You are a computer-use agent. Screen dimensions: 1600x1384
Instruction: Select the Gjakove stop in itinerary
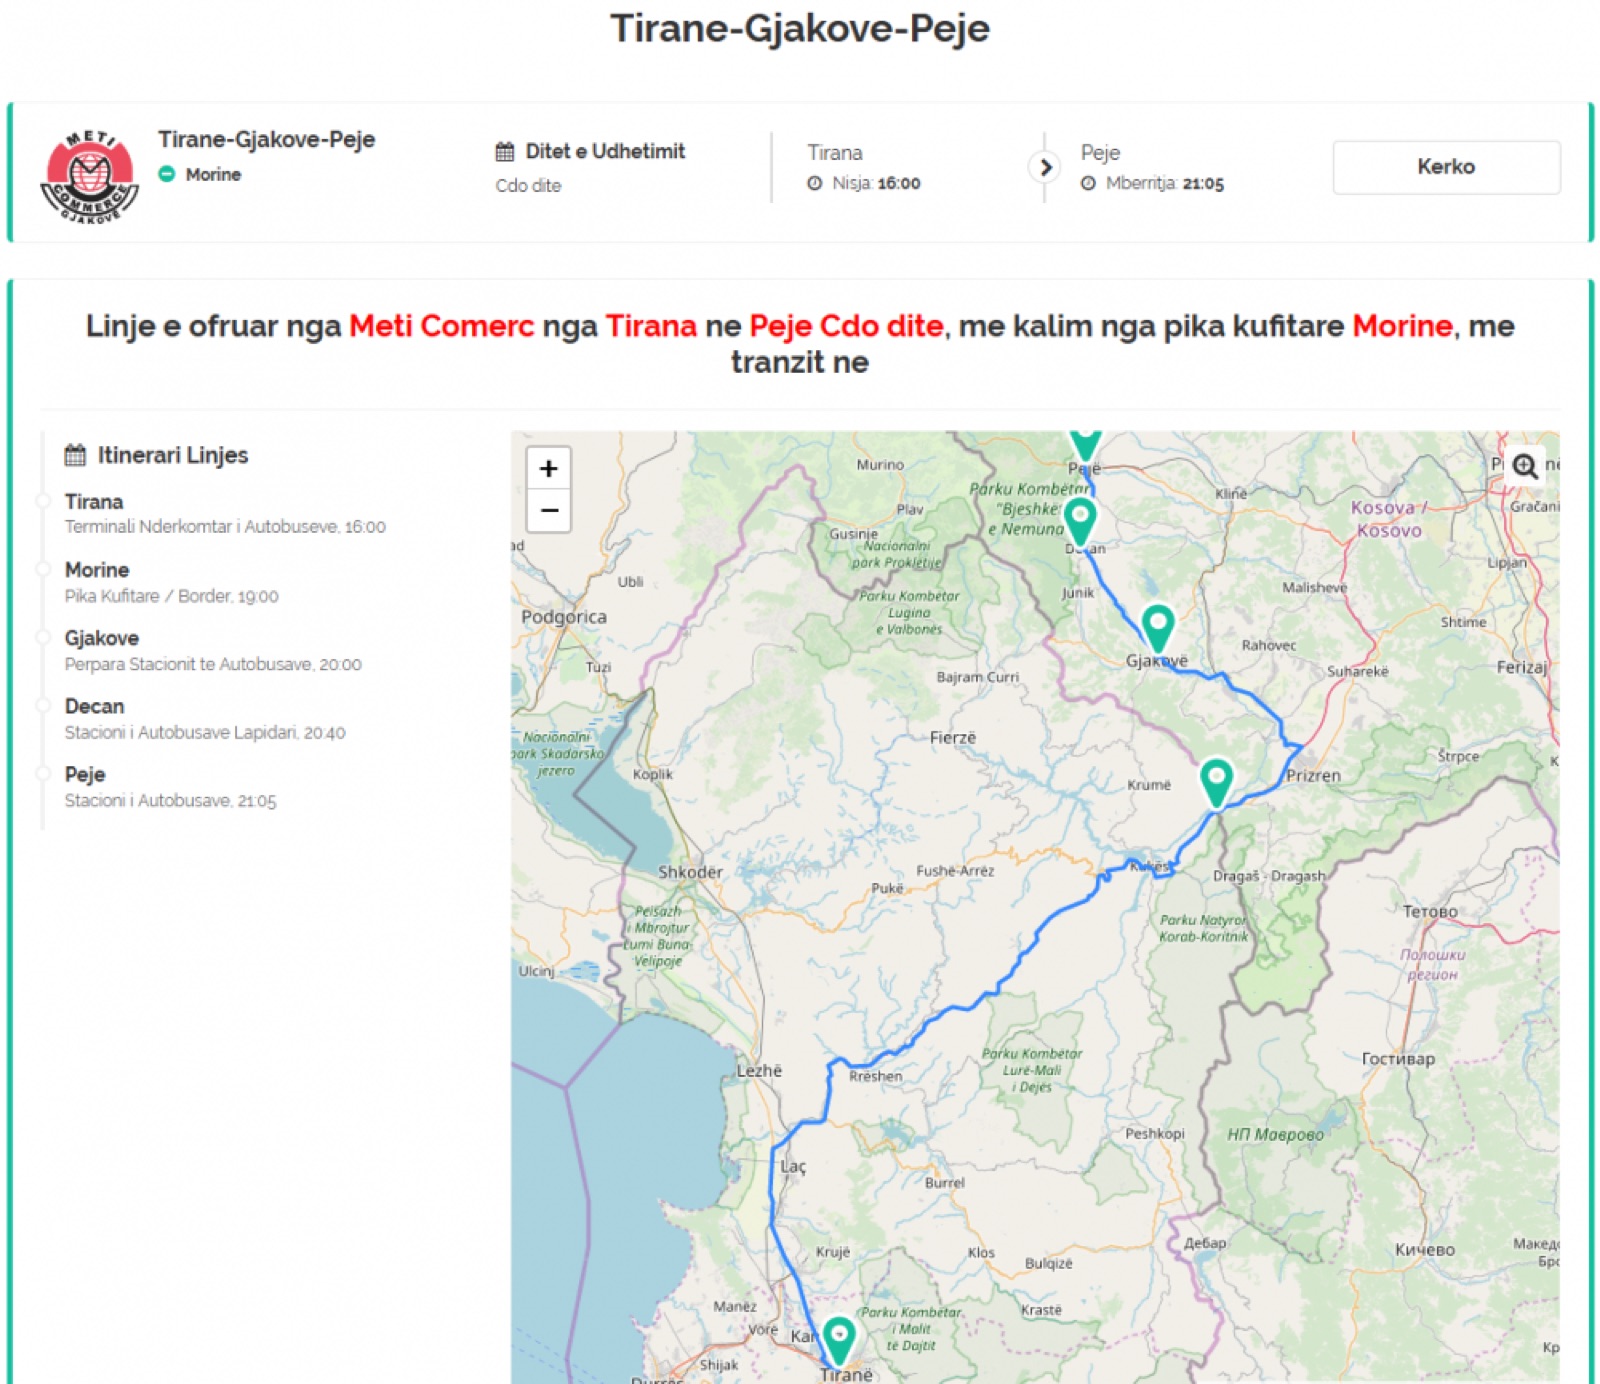102,638
